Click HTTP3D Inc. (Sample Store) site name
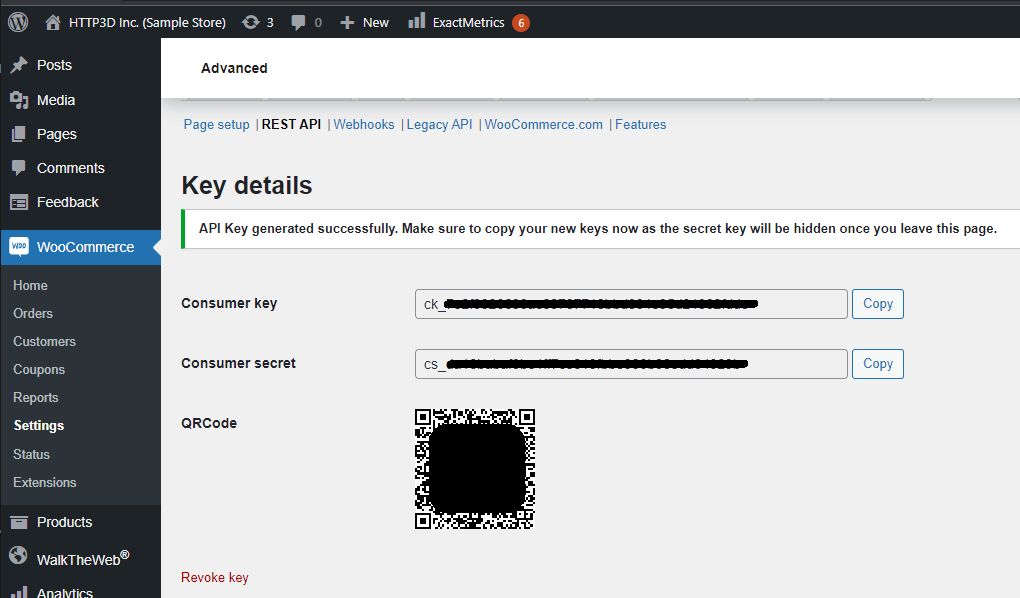This screenshot has height=598, width=1020. point(147,23)
